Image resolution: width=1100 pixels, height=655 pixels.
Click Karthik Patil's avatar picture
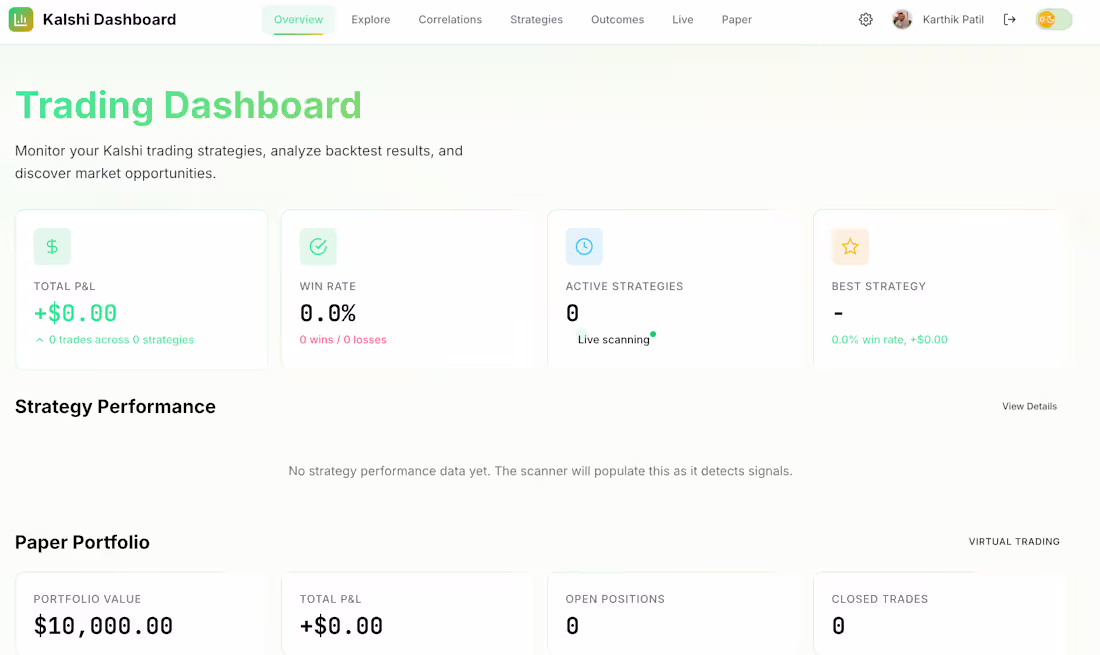pyautogui.click(x=902, y=20)
